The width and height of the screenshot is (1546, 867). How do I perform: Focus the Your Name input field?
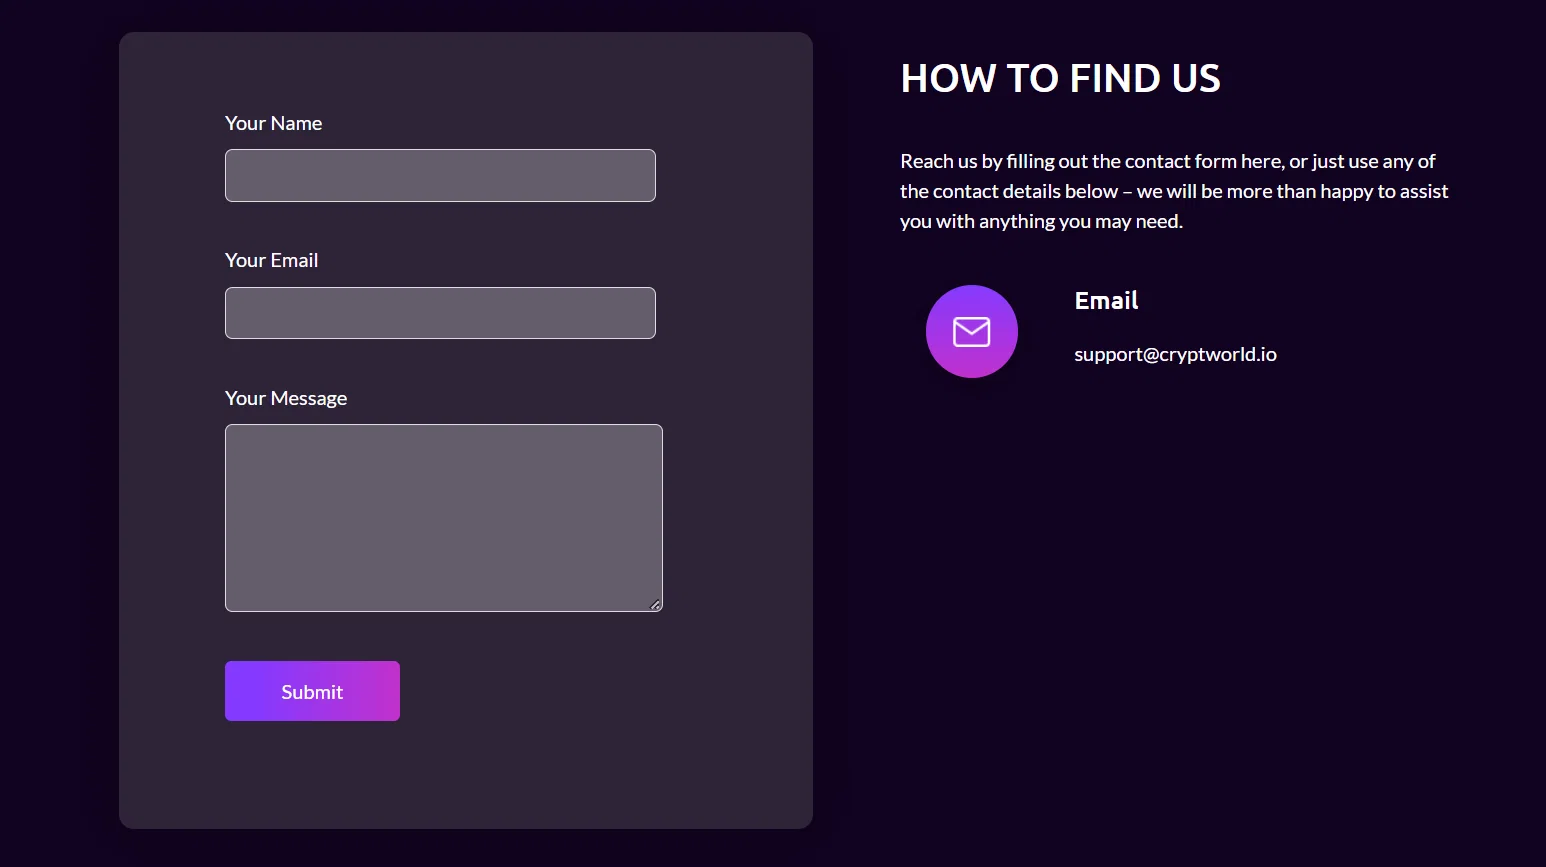(440, 175)
